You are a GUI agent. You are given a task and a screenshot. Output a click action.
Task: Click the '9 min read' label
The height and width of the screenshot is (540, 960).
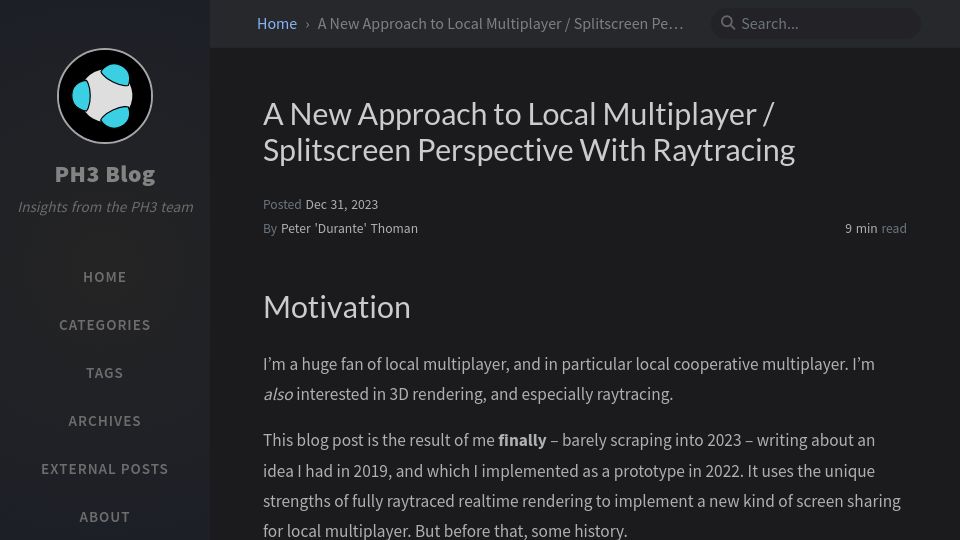click(x=876, y=228)
